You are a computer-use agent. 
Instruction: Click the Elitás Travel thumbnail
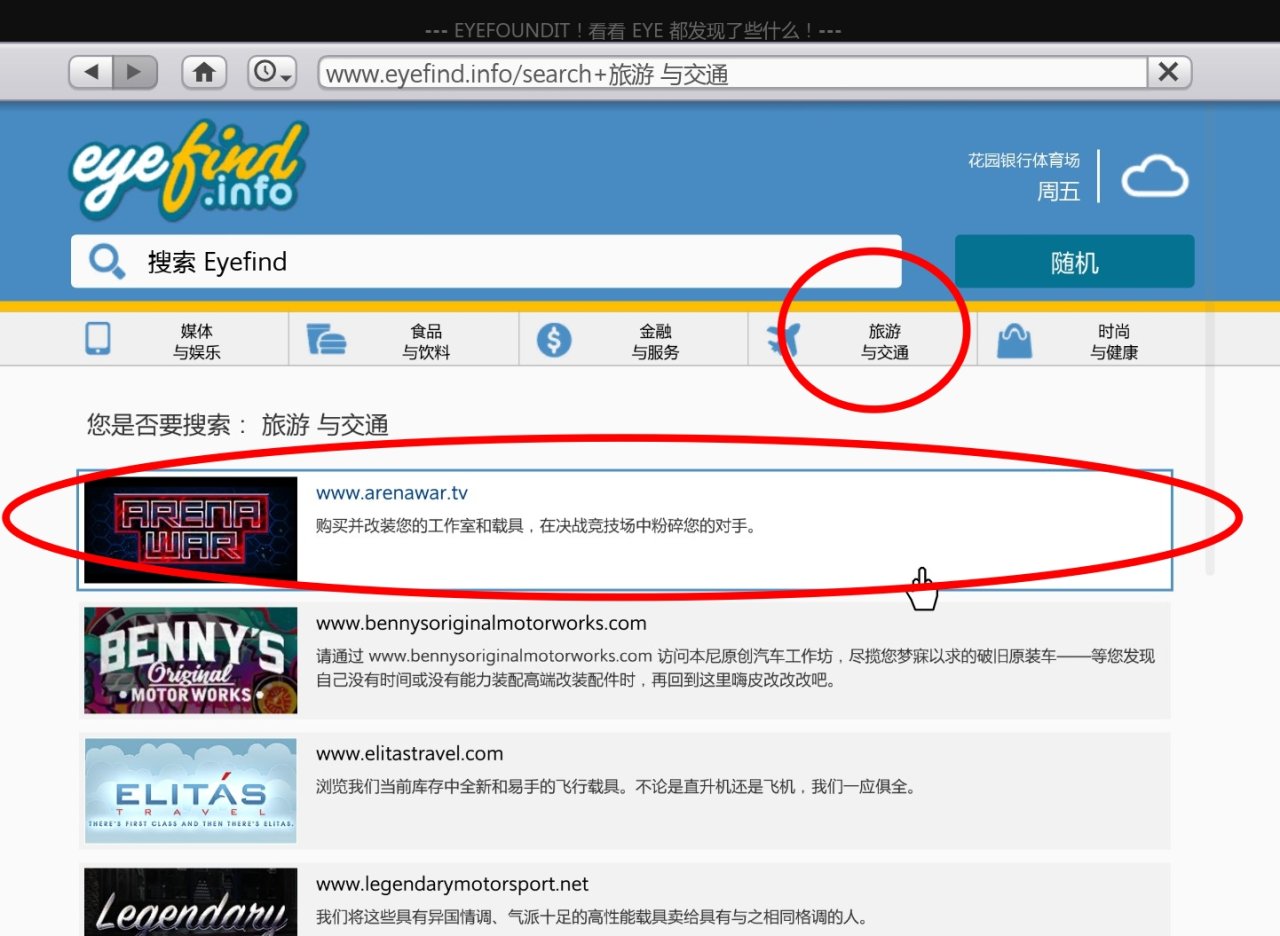point(191,791)
